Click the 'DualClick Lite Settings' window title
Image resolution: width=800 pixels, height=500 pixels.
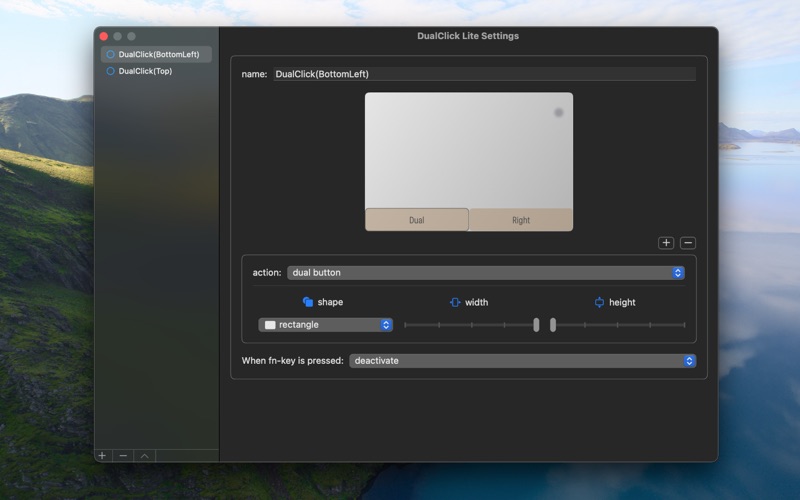pos(468,36)
